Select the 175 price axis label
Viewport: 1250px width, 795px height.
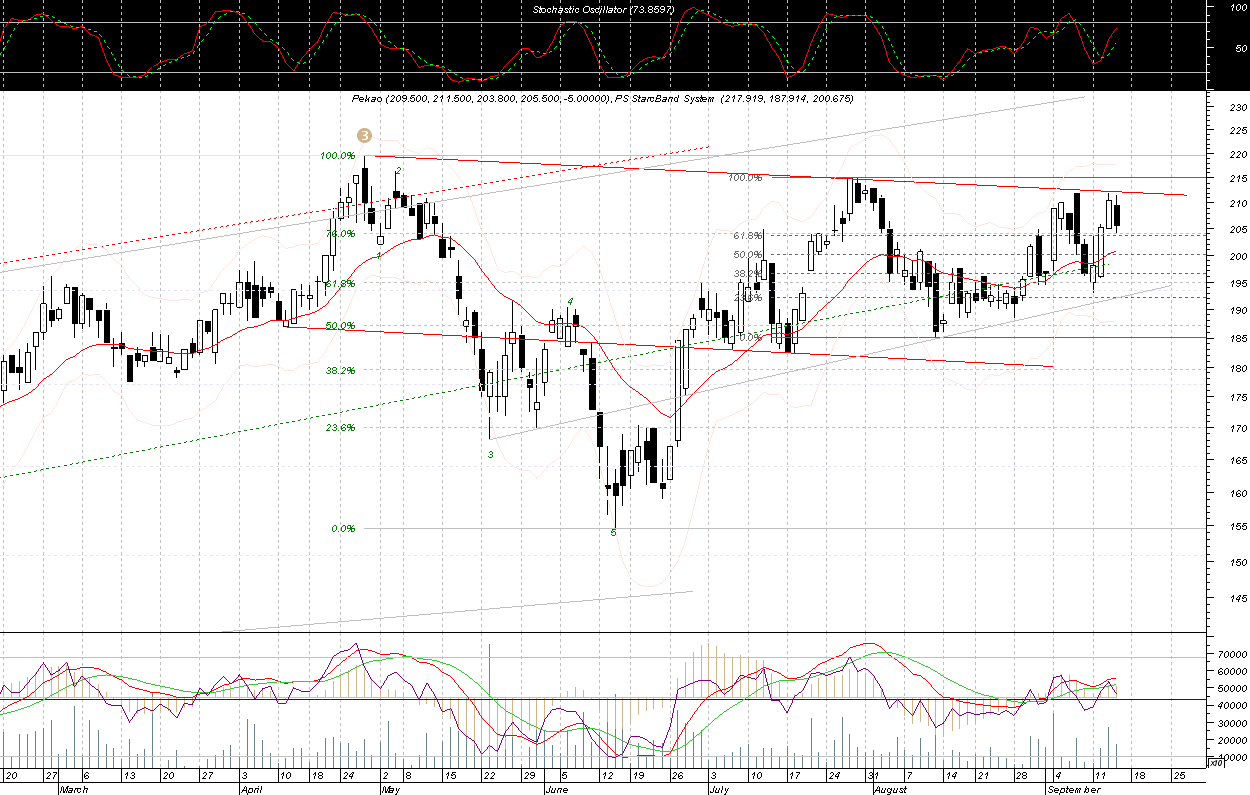click(x=1236, y=398)
